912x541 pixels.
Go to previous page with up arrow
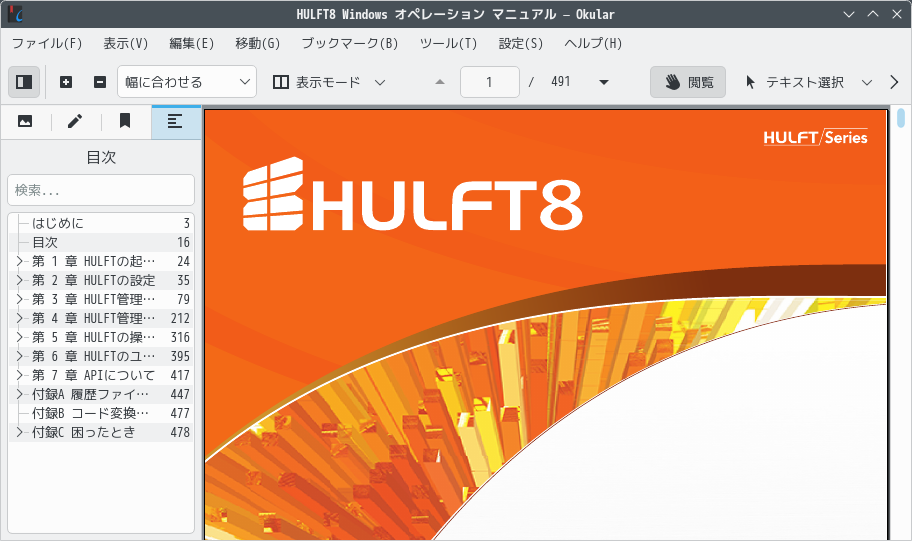pos(440,82)
